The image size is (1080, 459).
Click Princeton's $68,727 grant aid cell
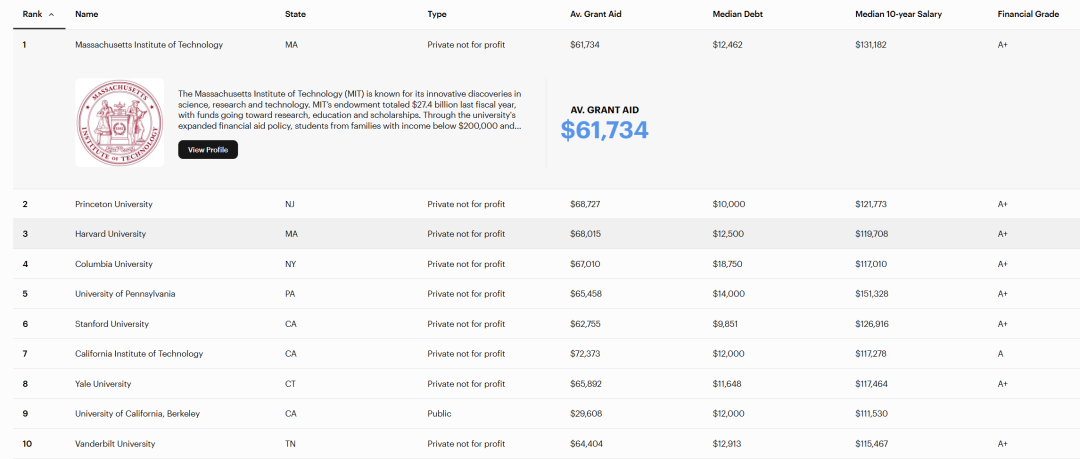coord(585,204)
